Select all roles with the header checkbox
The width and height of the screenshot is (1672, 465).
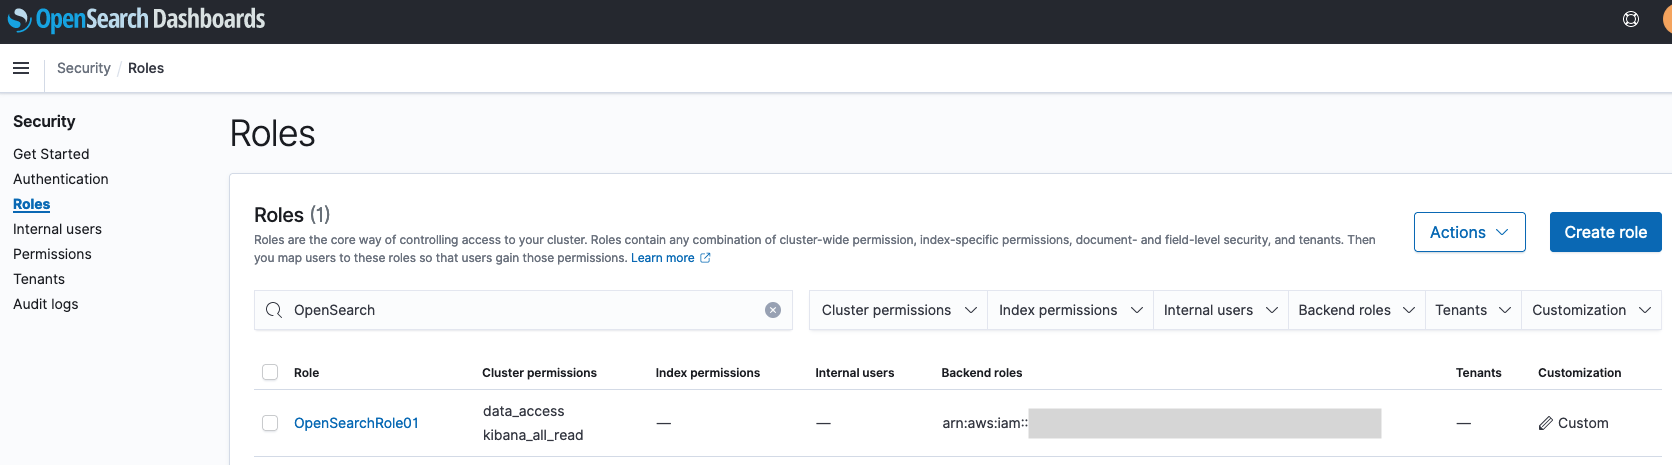[x=270, y=372]
